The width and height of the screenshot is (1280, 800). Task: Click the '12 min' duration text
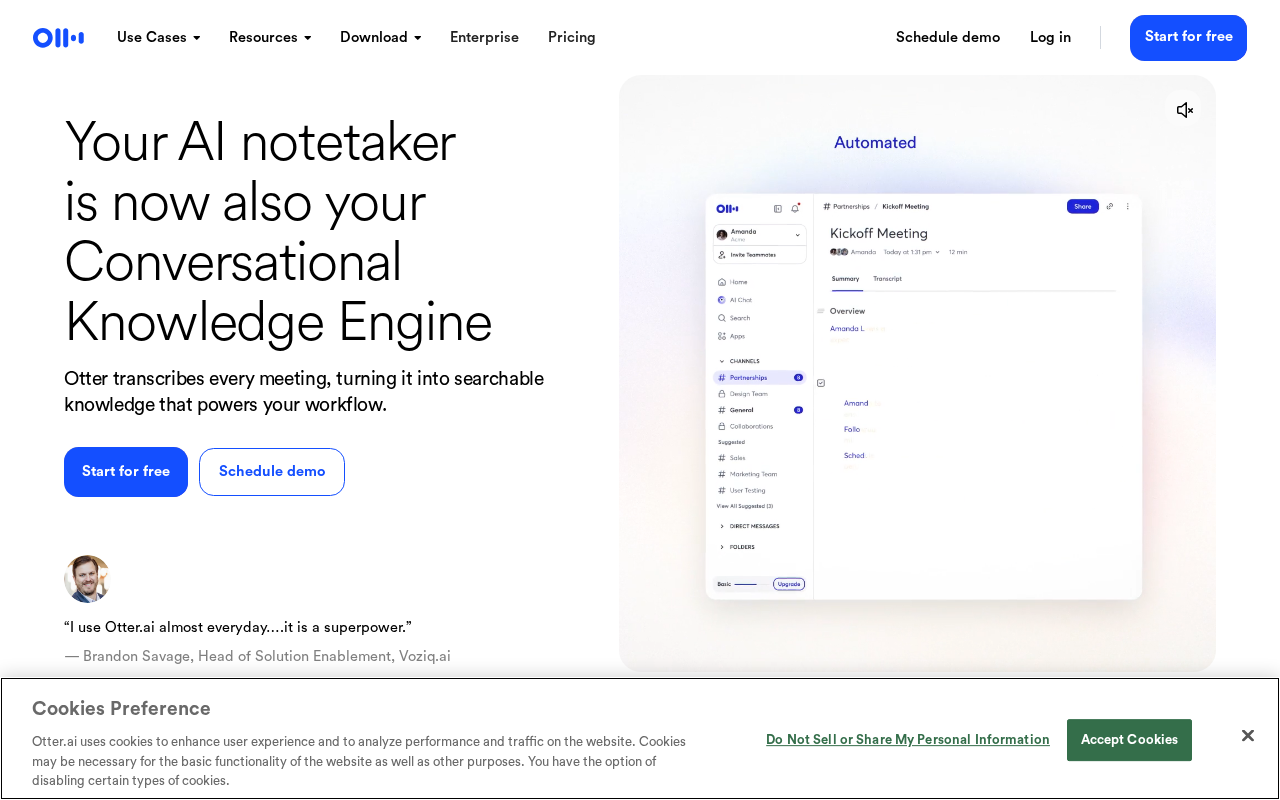[958, 252]
